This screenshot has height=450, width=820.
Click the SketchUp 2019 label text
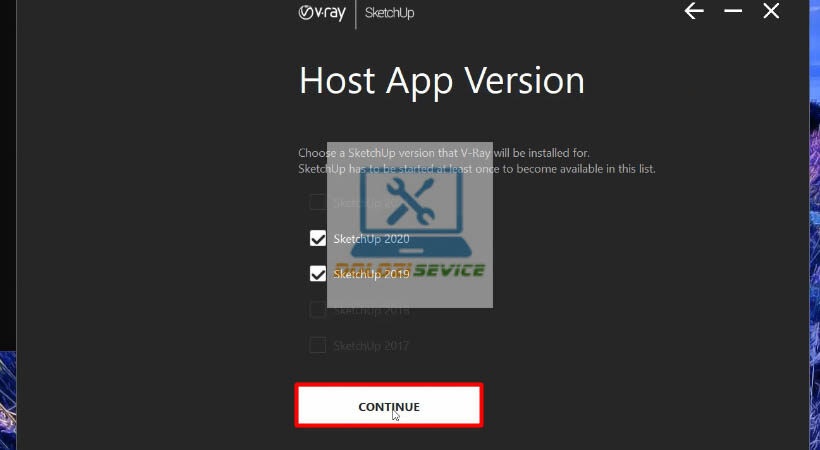pyautogui.click(x=371, y=274)
